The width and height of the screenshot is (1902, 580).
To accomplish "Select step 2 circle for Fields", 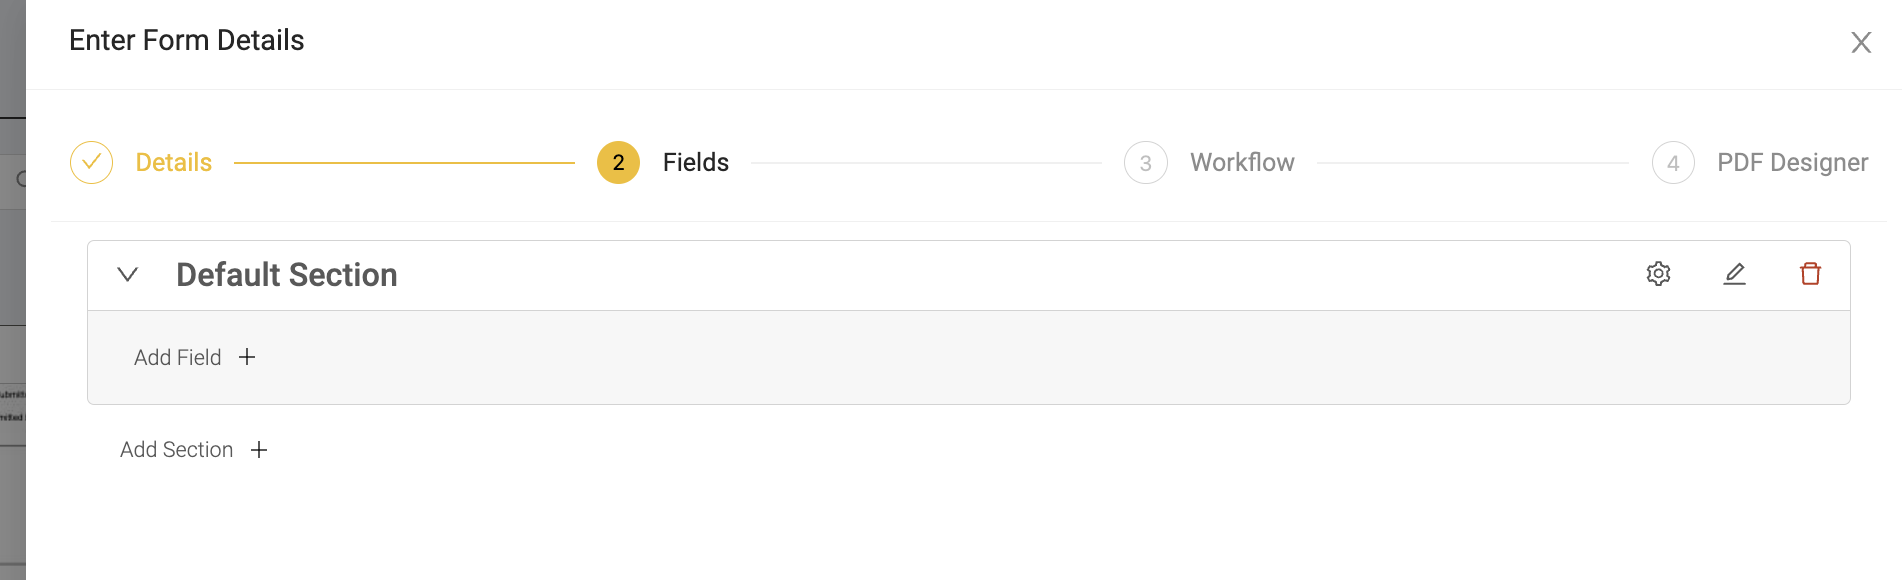I will click(618, 162).
